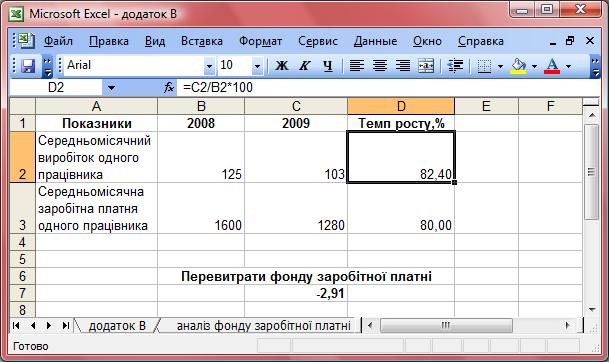Click the Excel workbook icon in menu bar

(27, 40)
